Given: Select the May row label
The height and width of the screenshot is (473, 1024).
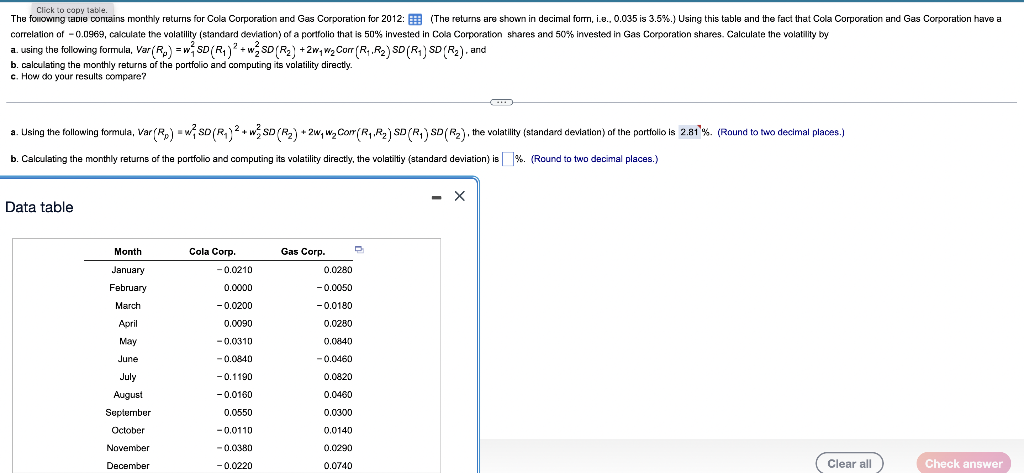Looking at the screenshot, I should click(x=128, y=341).
